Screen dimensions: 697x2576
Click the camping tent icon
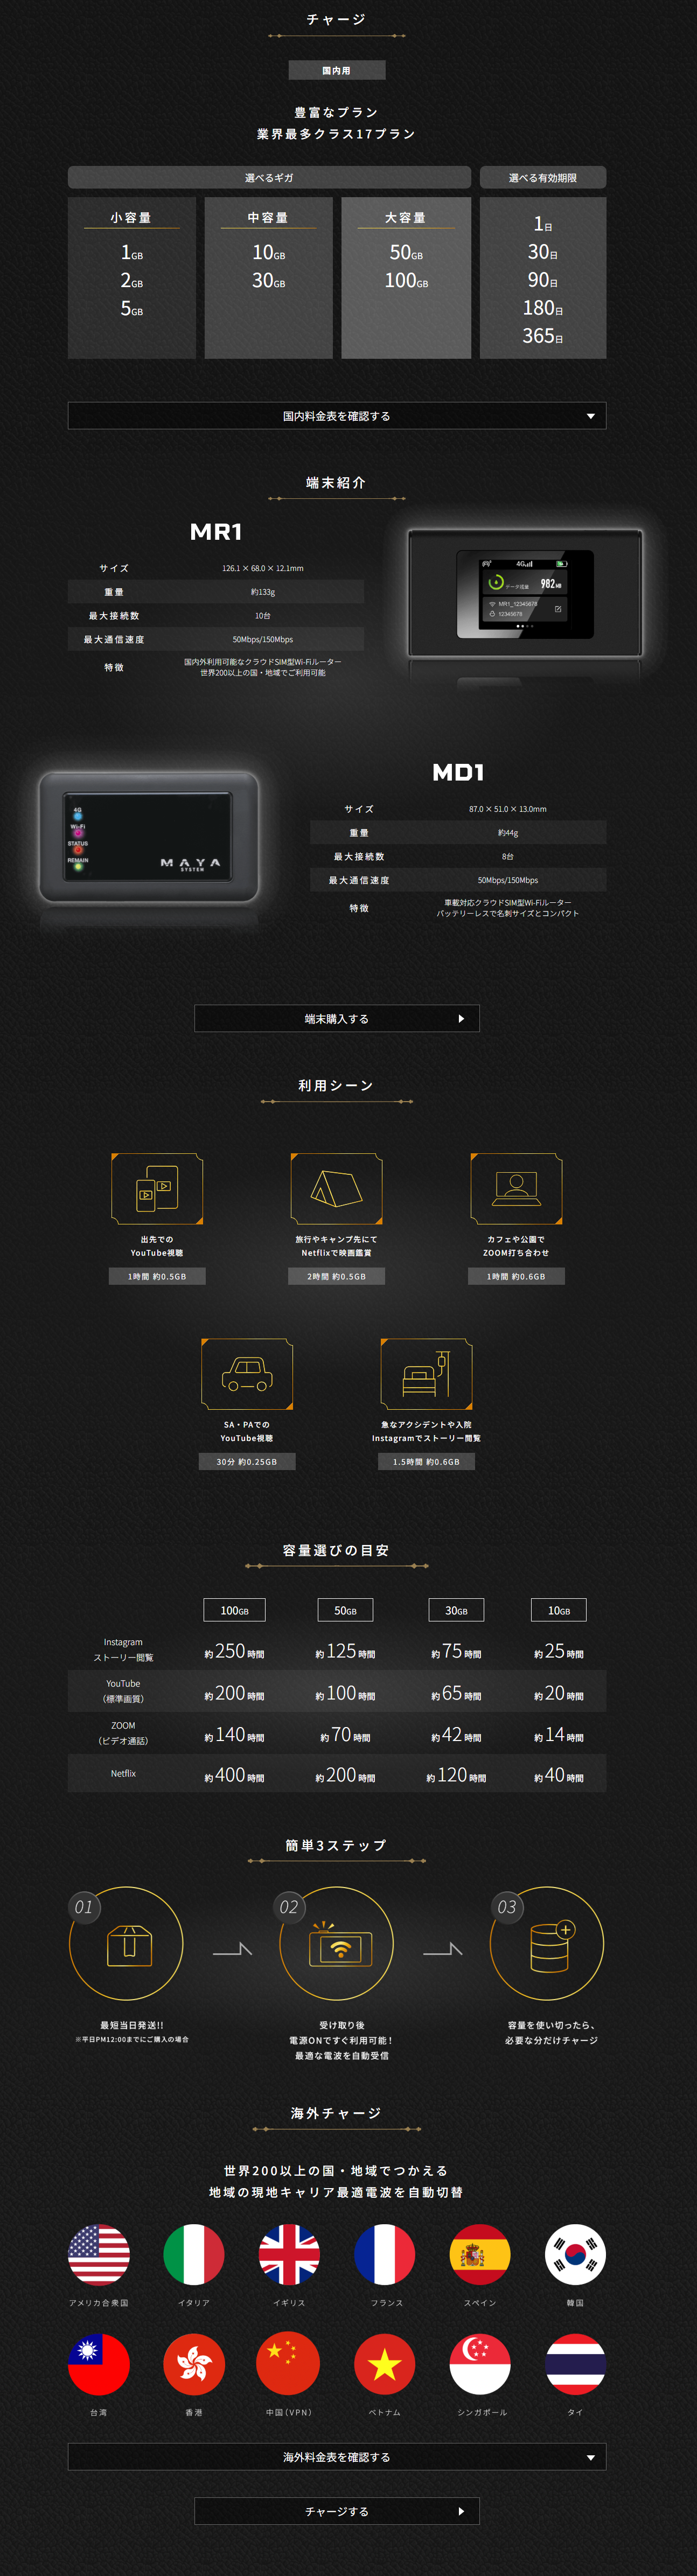(336, 1188)
